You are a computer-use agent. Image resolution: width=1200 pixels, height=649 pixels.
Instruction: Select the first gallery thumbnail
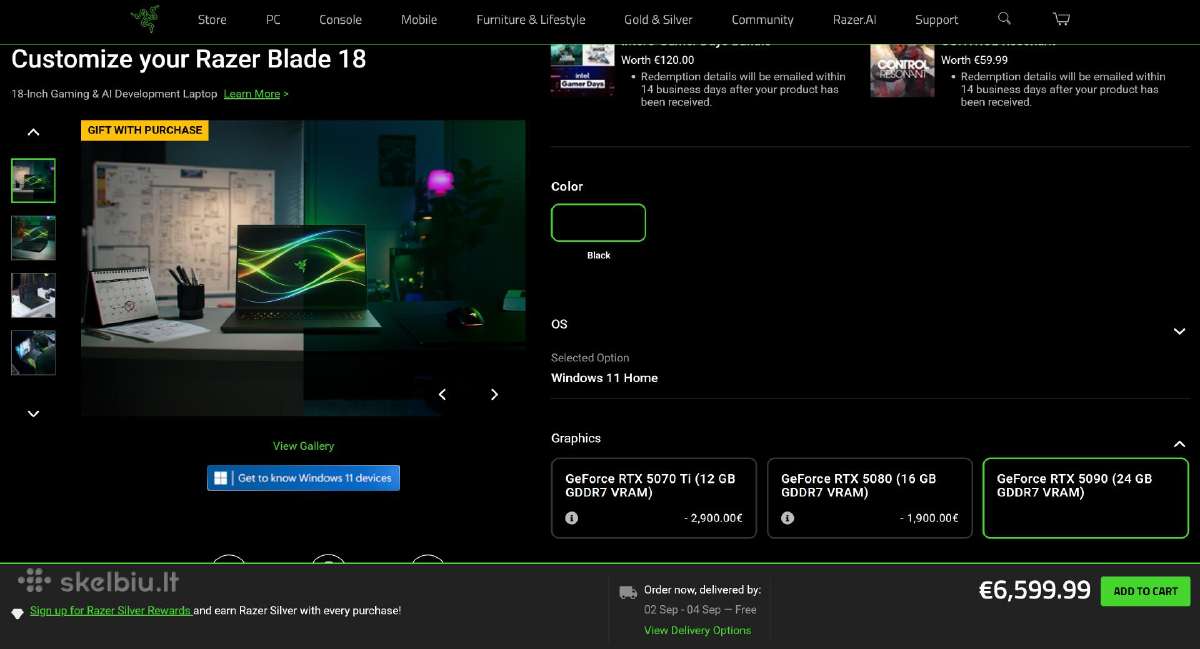tap(33, 180)
